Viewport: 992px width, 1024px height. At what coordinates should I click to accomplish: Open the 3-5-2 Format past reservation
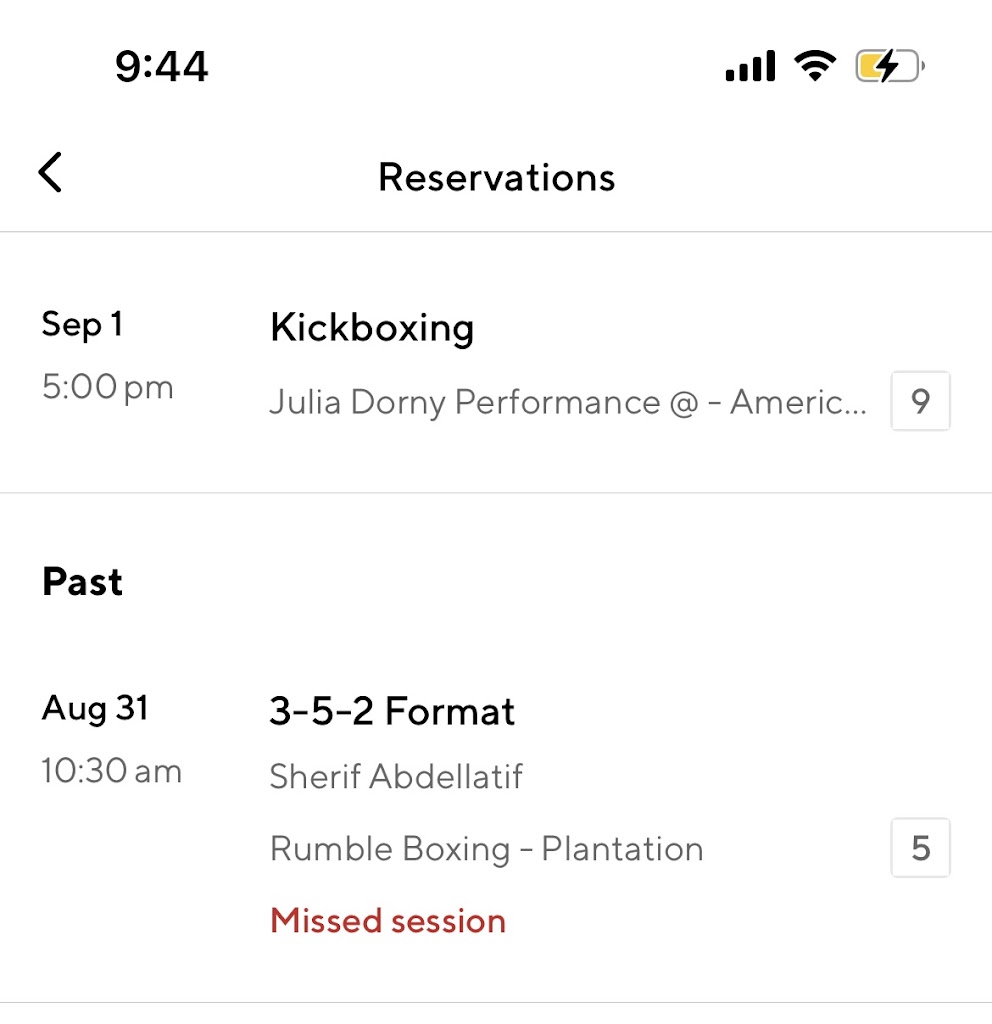392,711
